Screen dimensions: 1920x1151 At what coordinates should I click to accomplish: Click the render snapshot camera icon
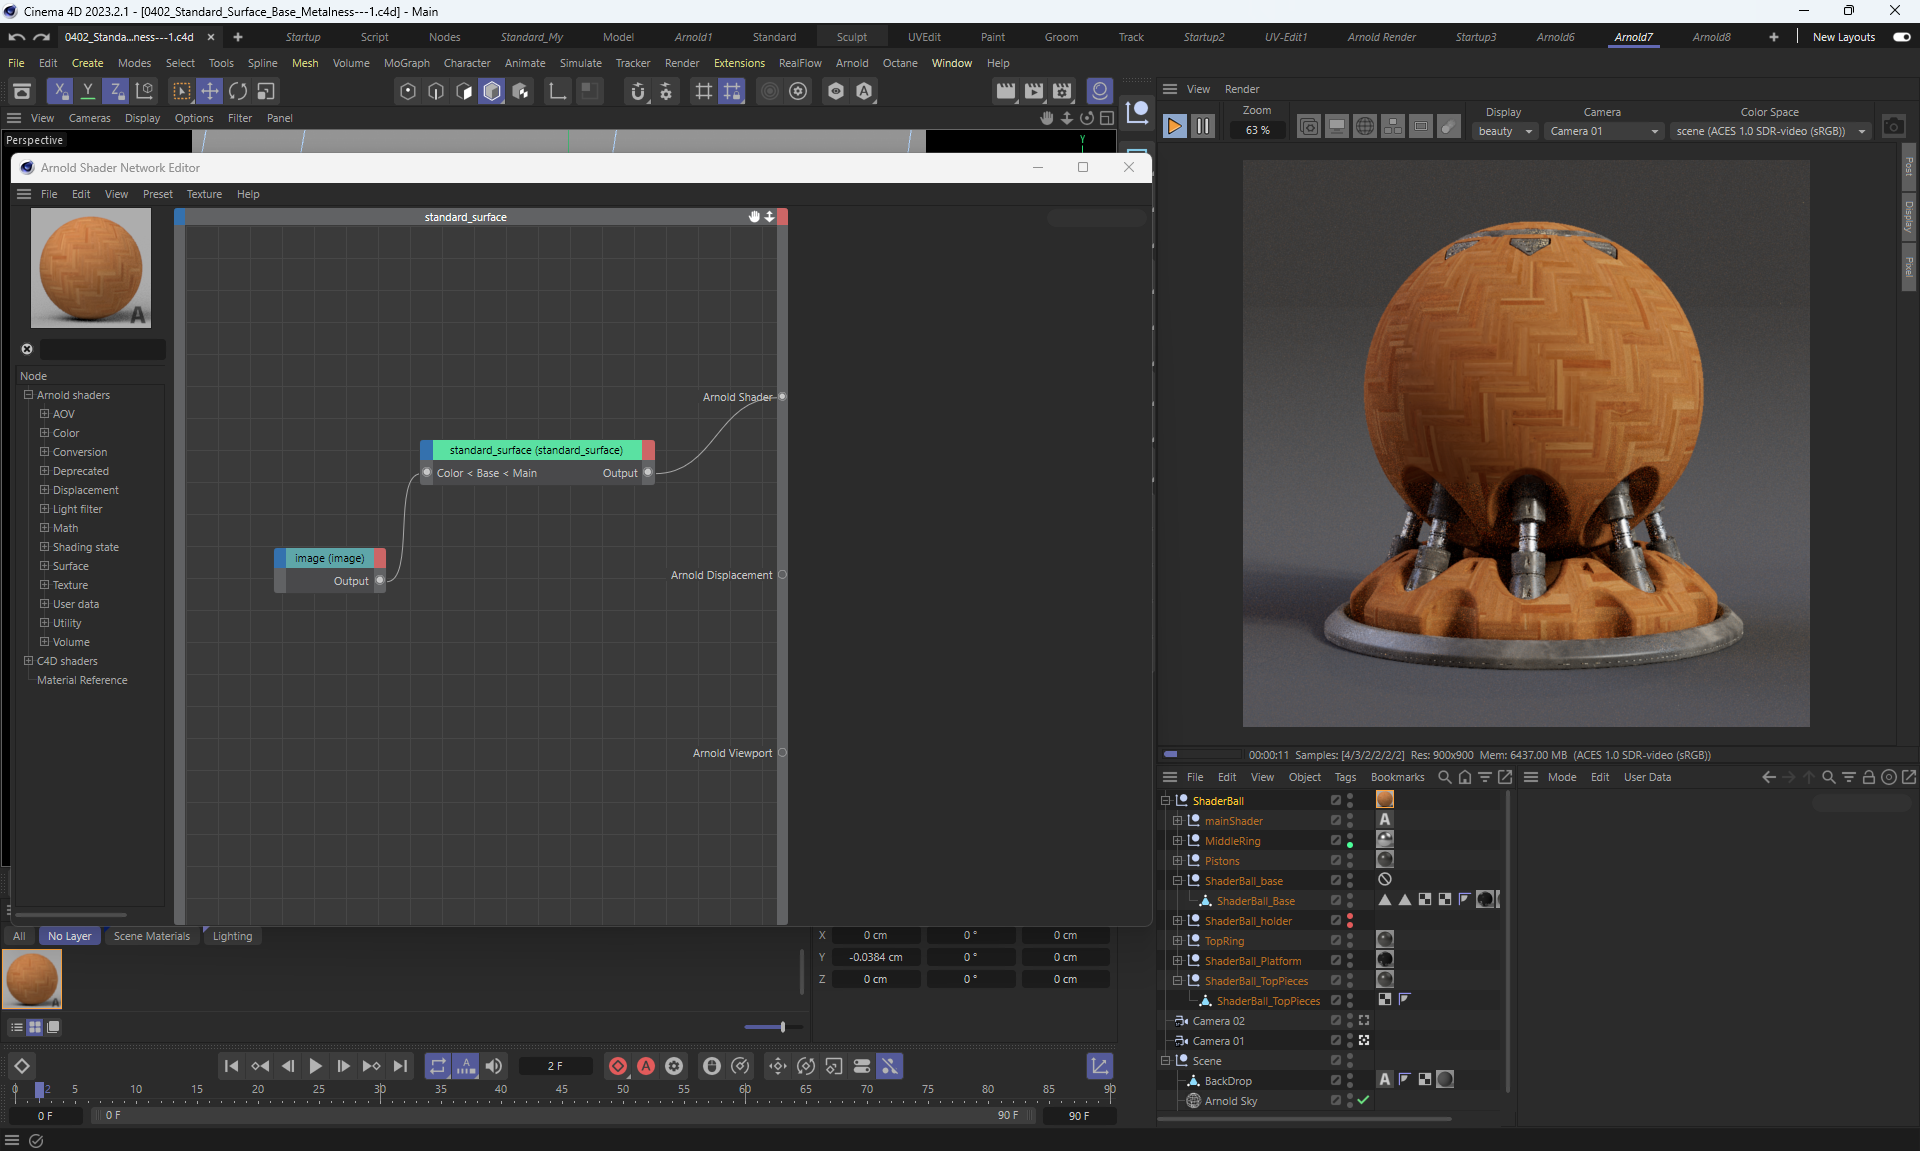[x=1893, y=127]
